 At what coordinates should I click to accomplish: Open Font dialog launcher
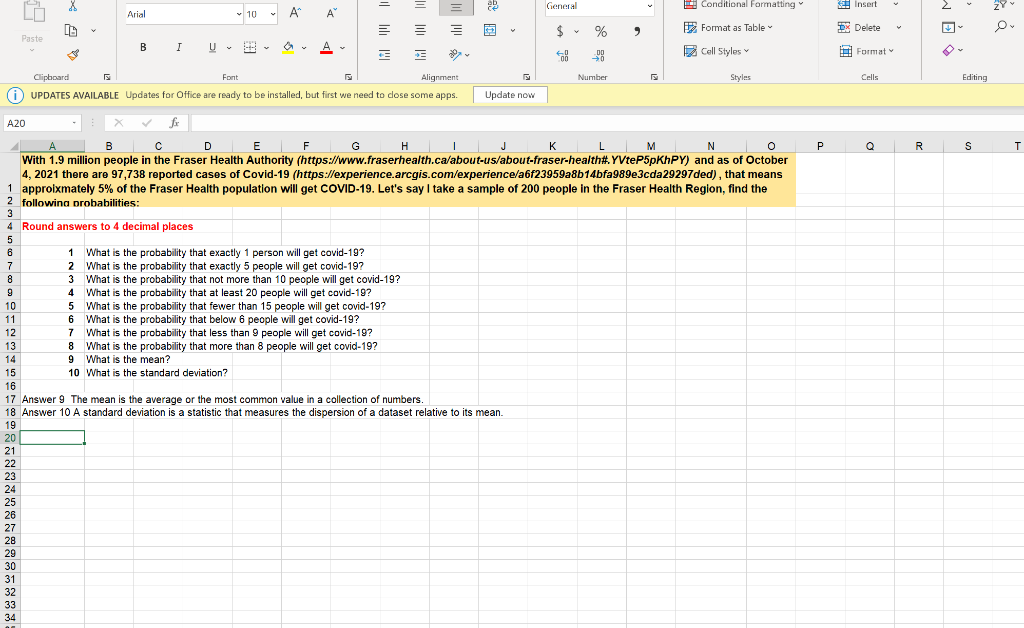(x=348, y=77)
